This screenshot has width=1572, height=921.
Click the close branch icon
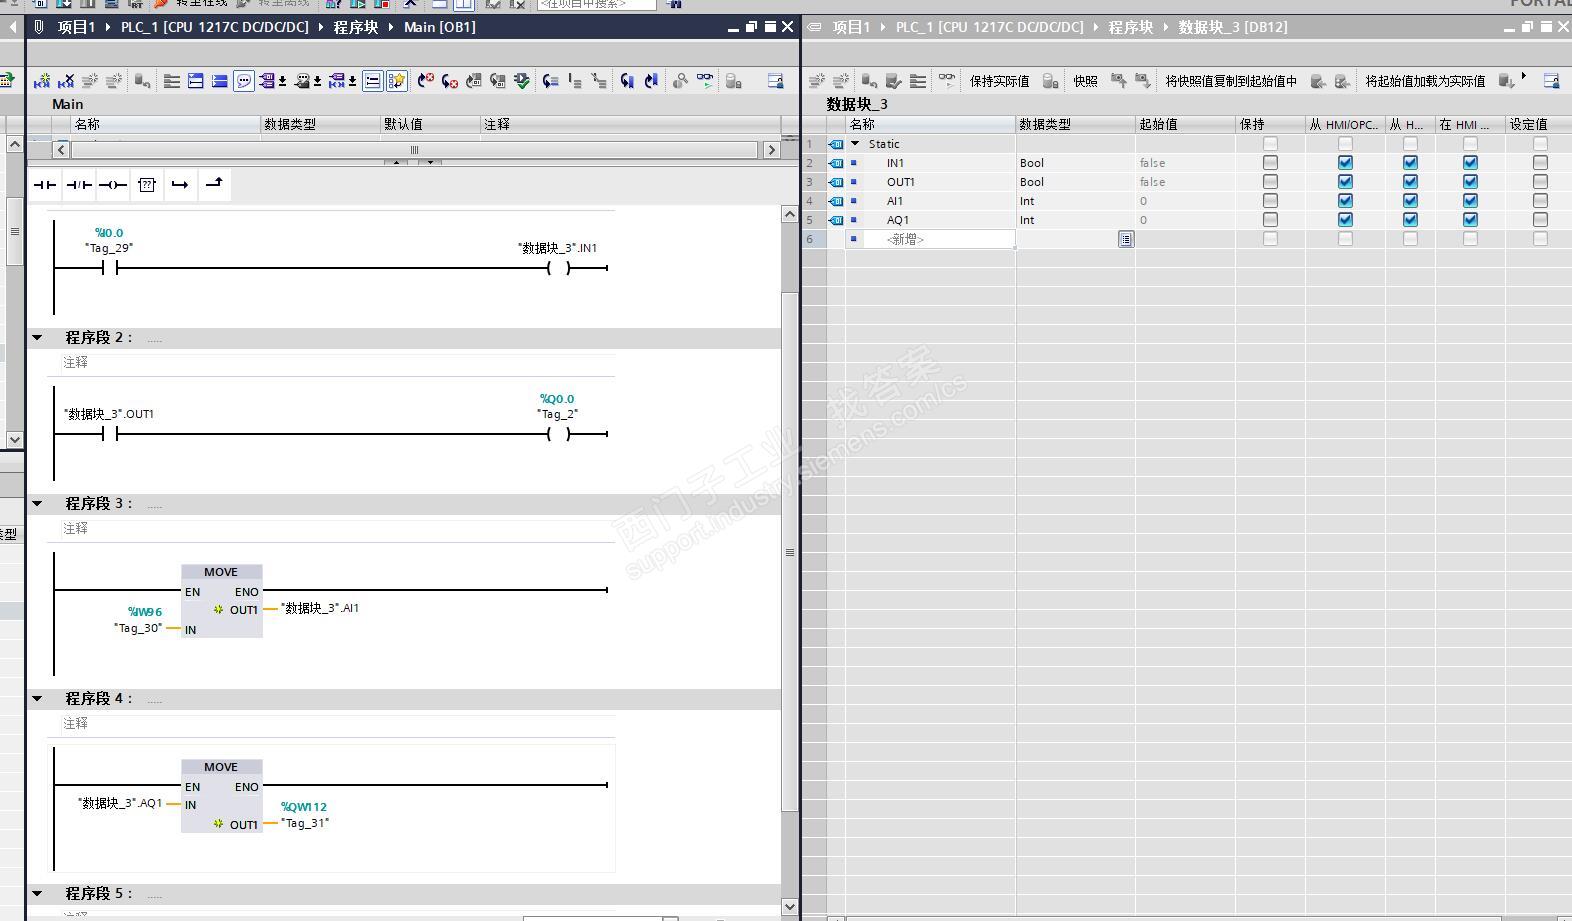coord(214,184)
